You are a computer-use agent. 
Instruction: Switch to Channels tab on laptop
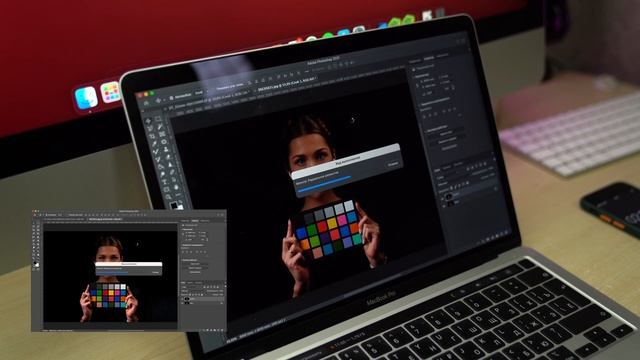click(447, 167)
